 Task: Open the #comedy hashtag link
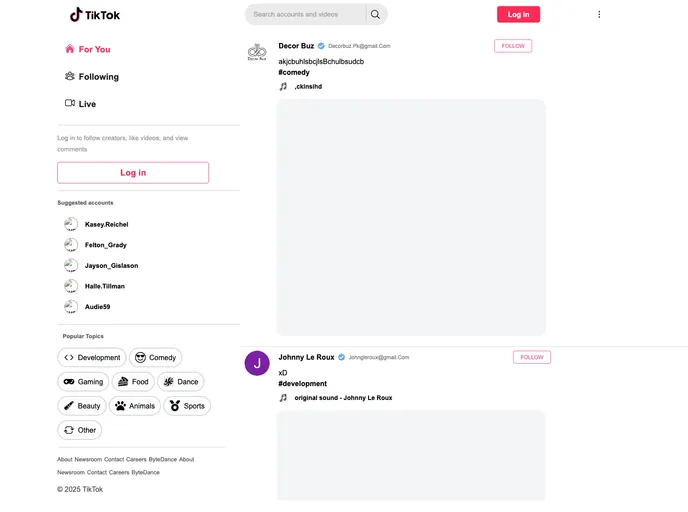click(x=294, y=72)
